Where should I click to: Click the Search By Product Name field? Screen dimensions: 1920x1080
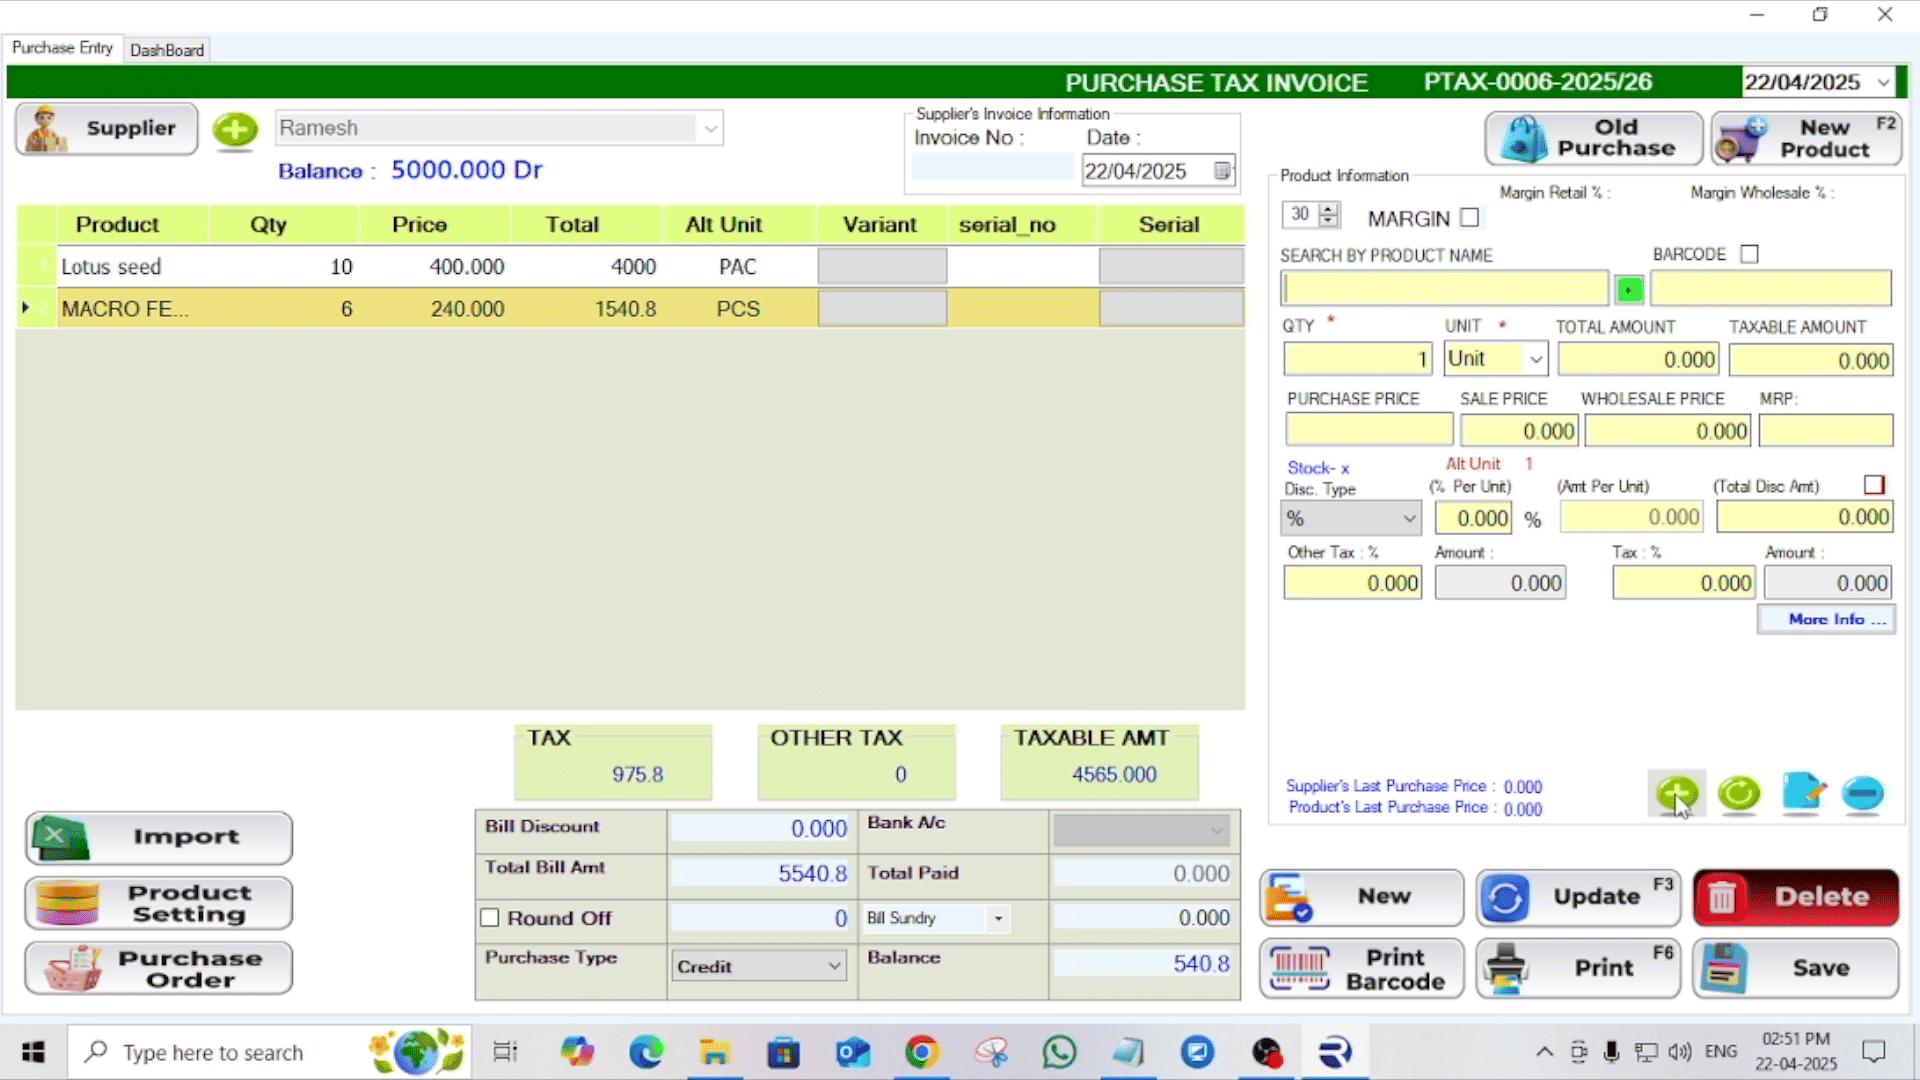click(1445, 289)
